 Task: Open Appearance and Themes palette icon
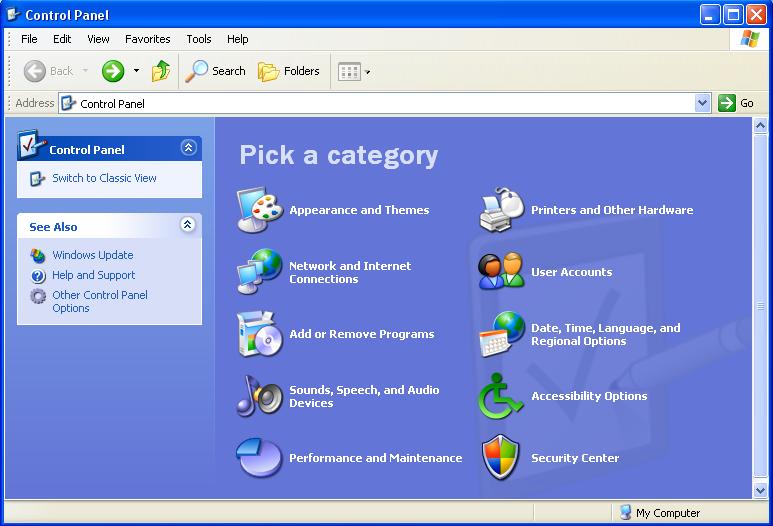[x=259, y=210]
